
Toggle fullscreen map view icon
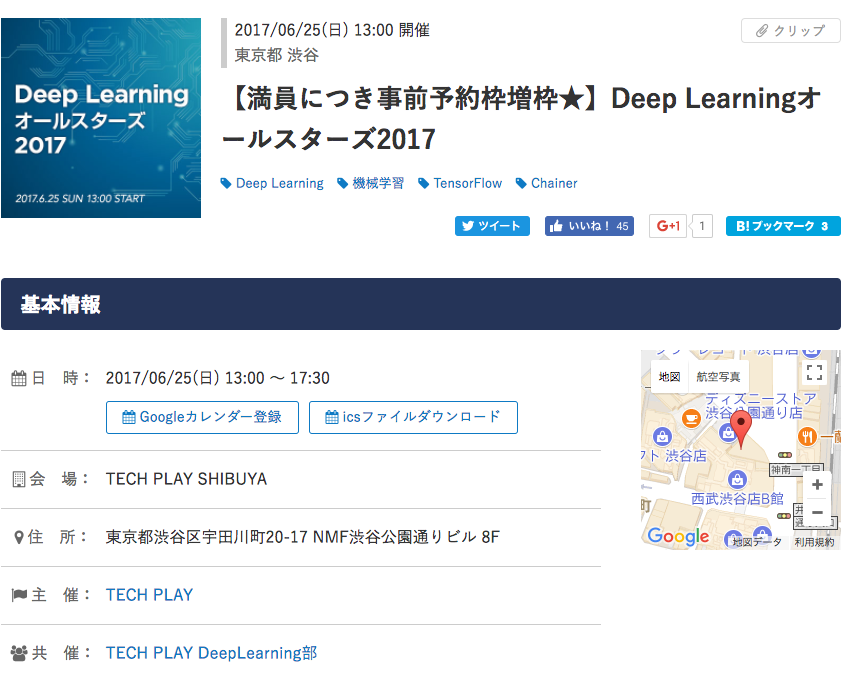tap(814, 373)
